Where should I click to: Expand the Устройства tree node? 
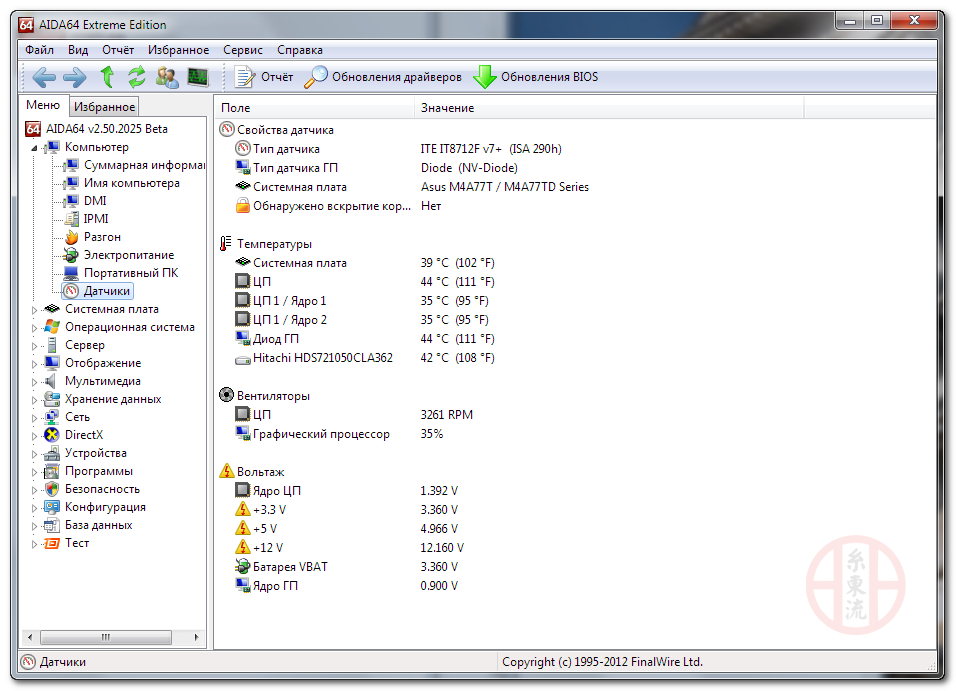[x=34, y=454]
